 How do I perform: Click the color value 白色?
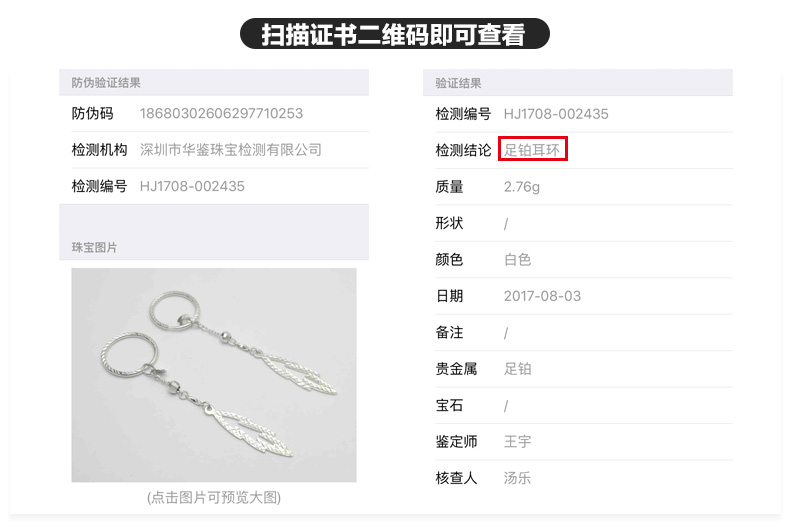(517, 259)
